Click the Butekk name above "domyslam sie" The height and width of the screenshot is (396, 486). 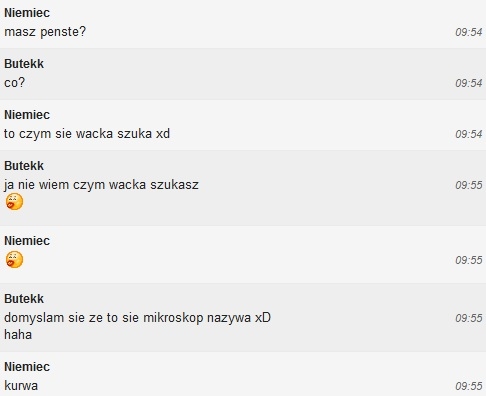tap(24, 299)
